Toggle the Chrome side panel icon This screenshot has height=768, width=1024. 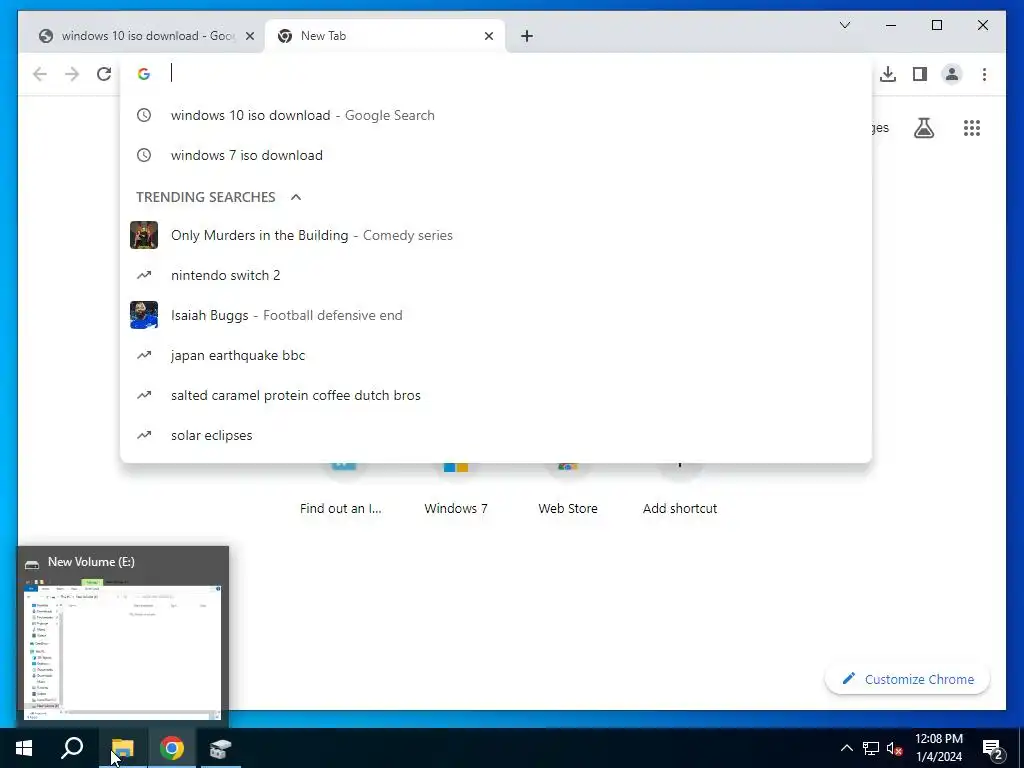pyautogui.click(x=920, y=74)
